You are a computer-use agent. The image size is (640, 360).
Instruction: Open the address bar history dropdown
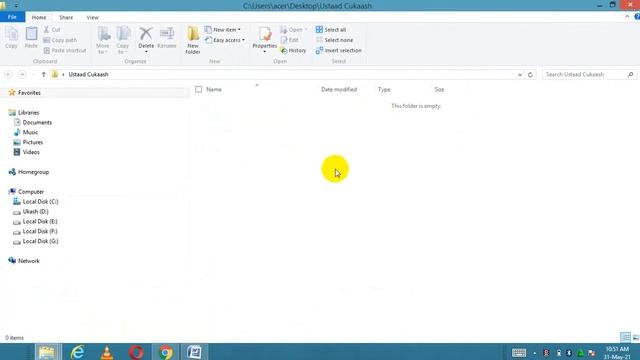520,75
